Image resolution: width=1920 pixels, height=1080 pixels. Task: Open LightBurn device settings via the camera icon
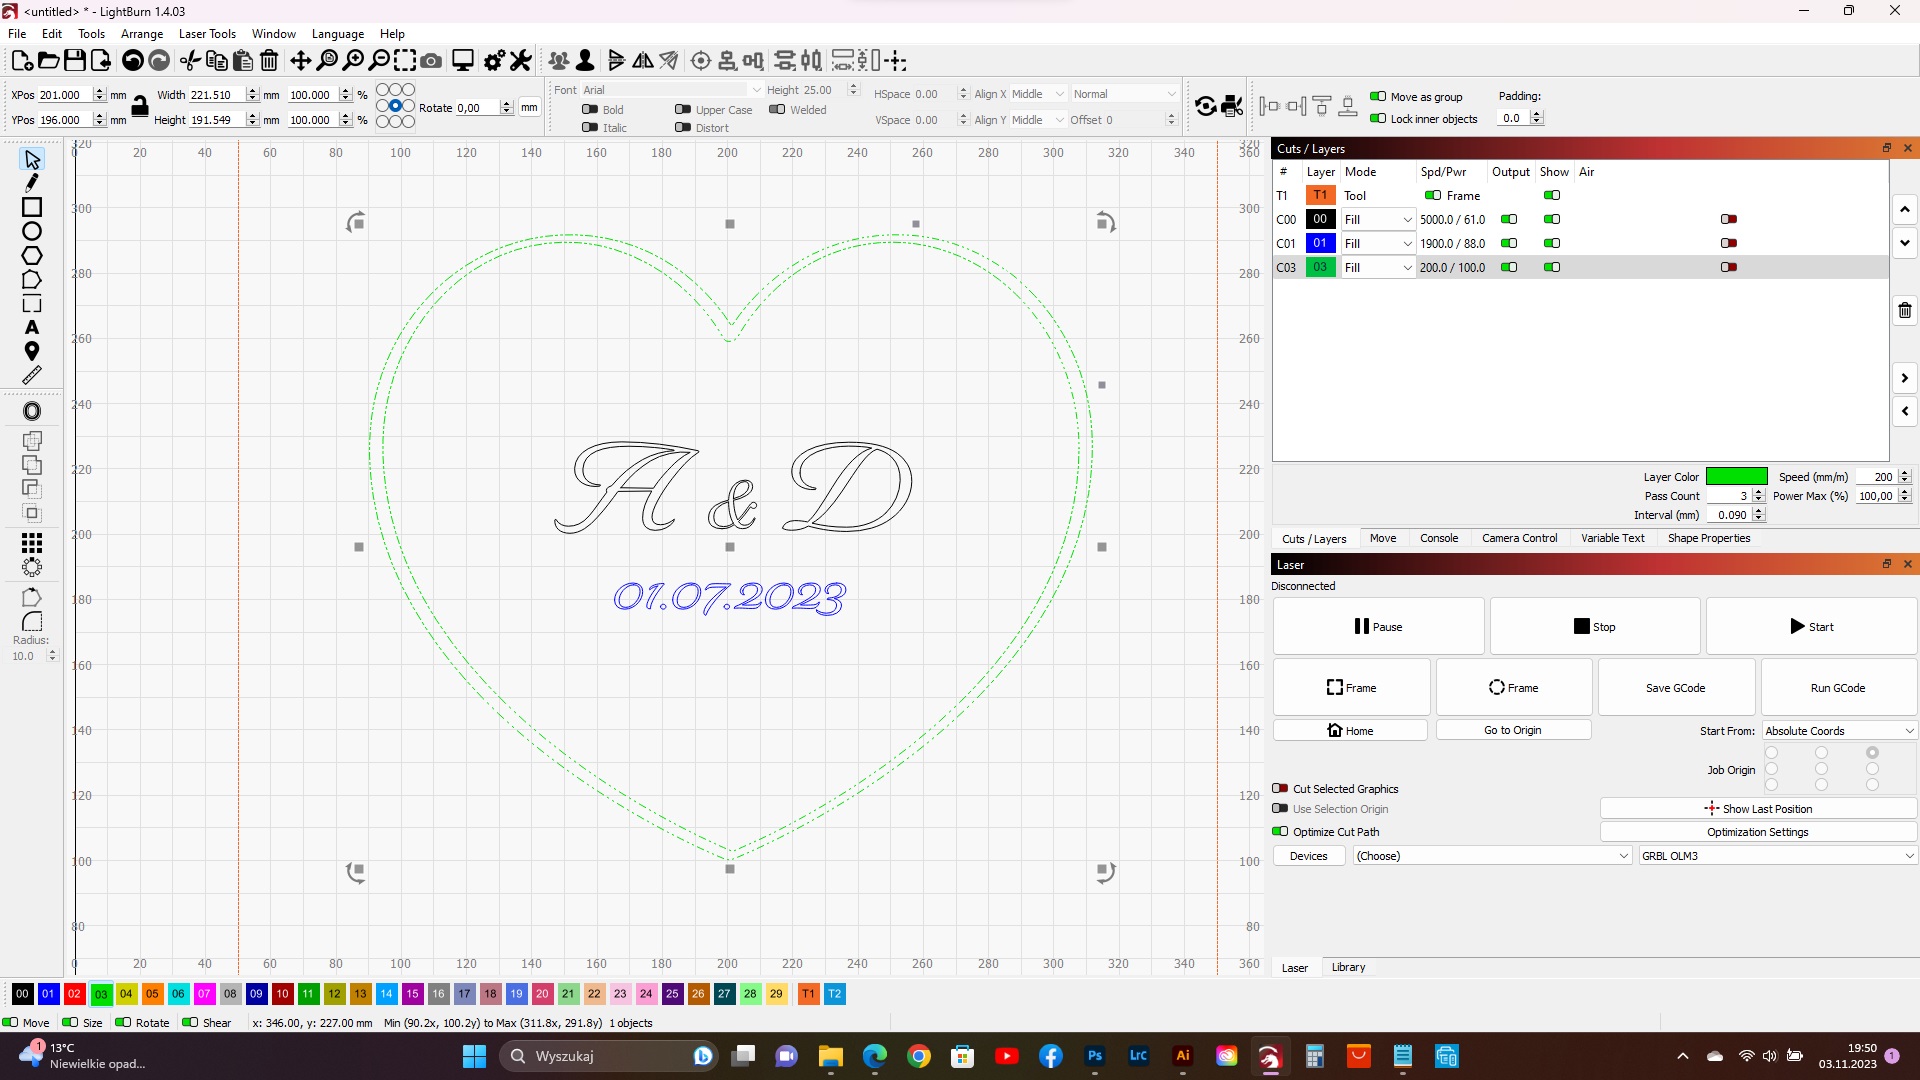click(x=431, y=60)
